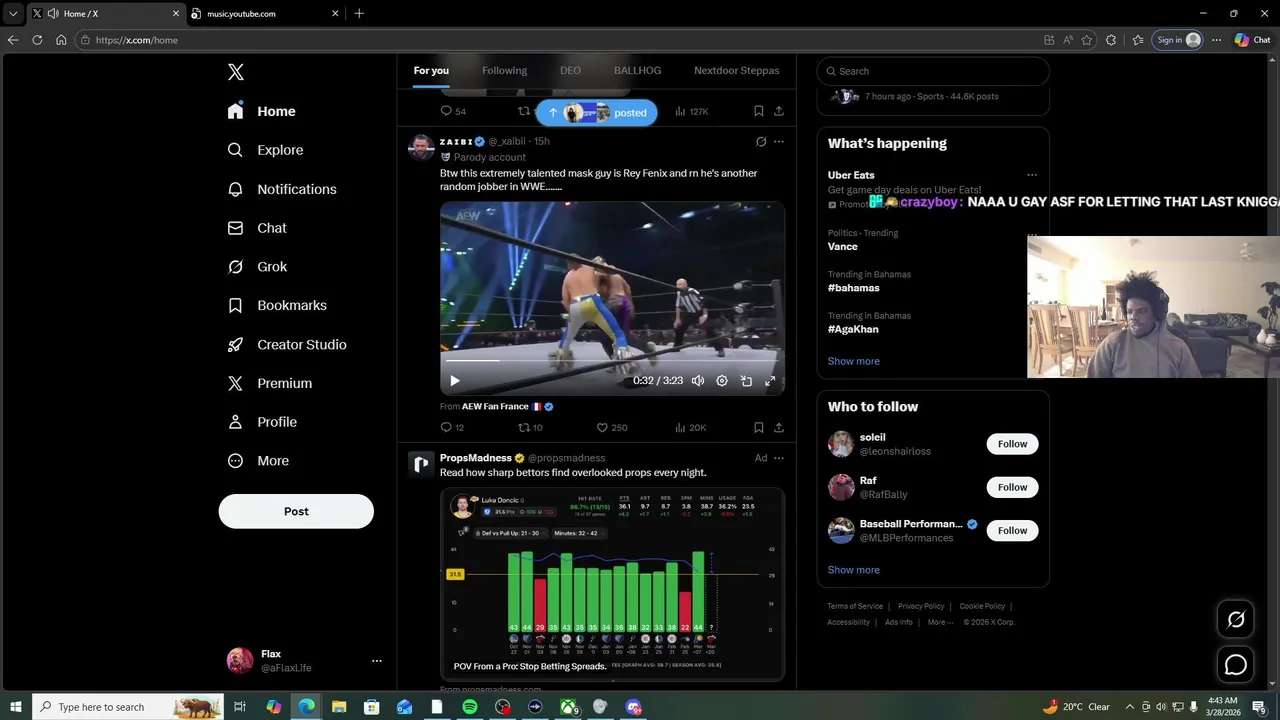Seek on the video progress bar
Screen dimensions: 1280x720
(612, 361)
